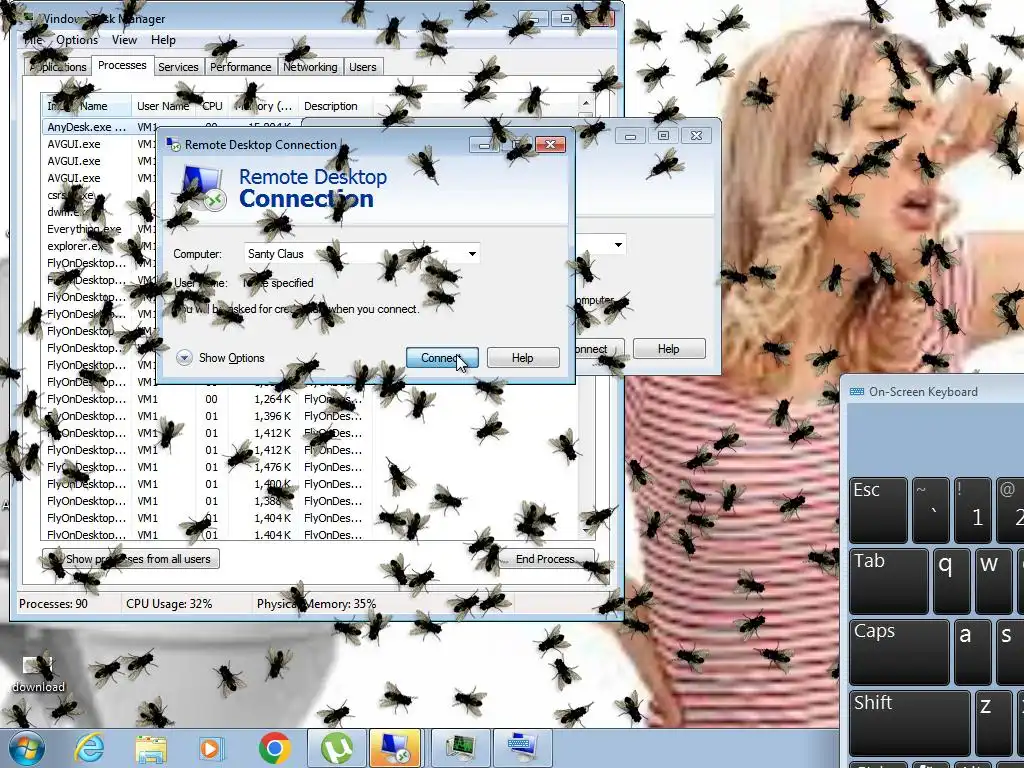Tap the Esc key on On-Screen Keyboard
The image size is (1024, 768).
click(878, 510)
